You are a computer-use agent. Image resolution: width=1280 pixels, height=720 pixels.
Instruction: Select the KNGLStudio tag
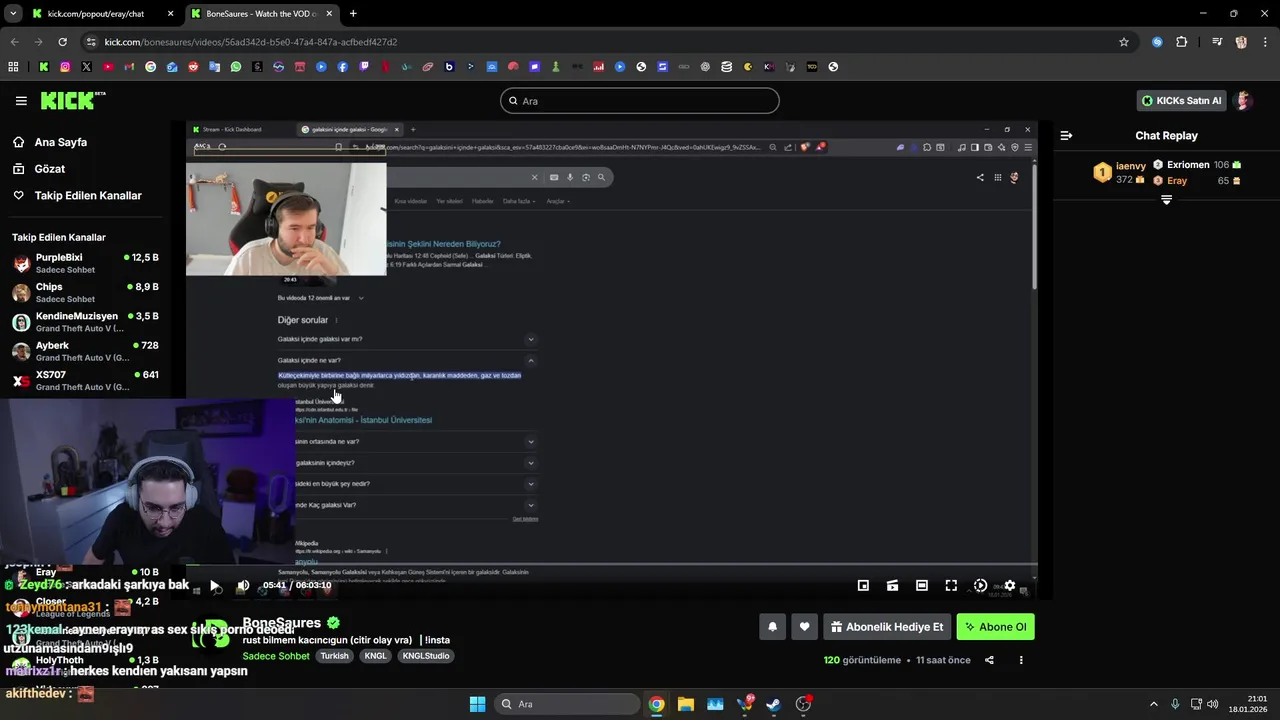[426, 656]
